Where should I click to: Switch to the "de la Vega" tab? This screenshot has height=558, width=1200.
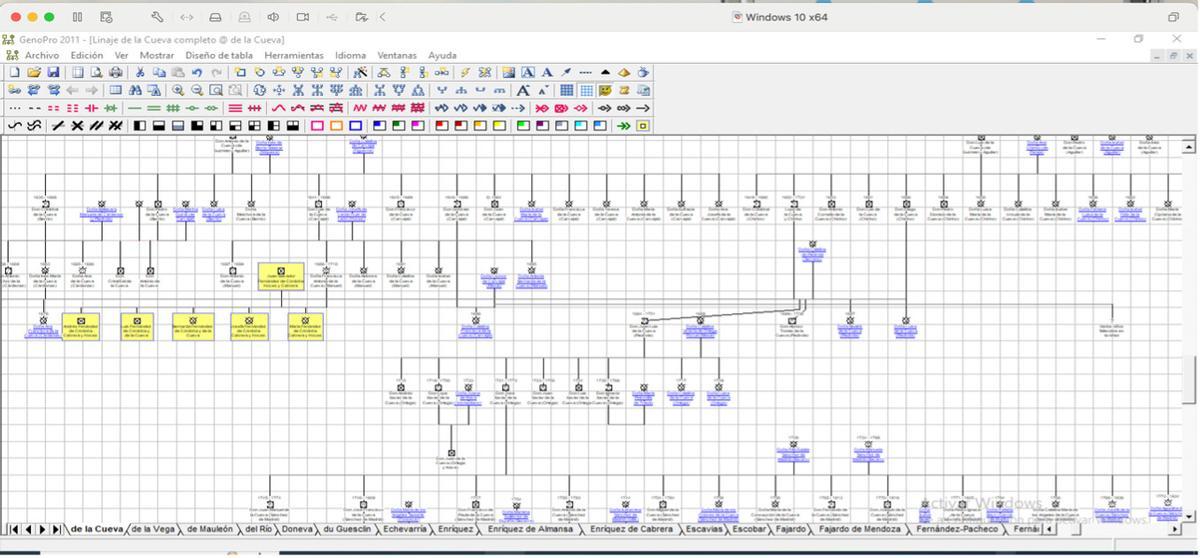pyautogui.click(x=153, y=529)
